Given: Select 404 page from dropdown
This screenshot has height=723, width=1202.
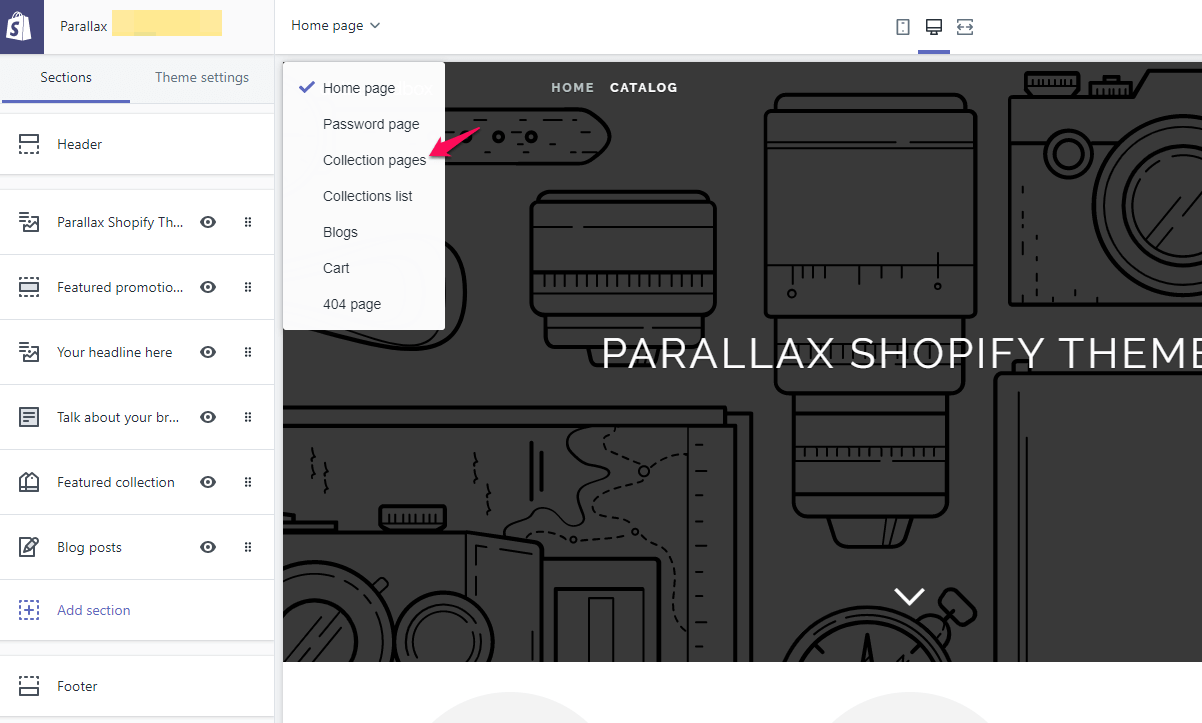Looking at the screenshot, I should (364, 304).
